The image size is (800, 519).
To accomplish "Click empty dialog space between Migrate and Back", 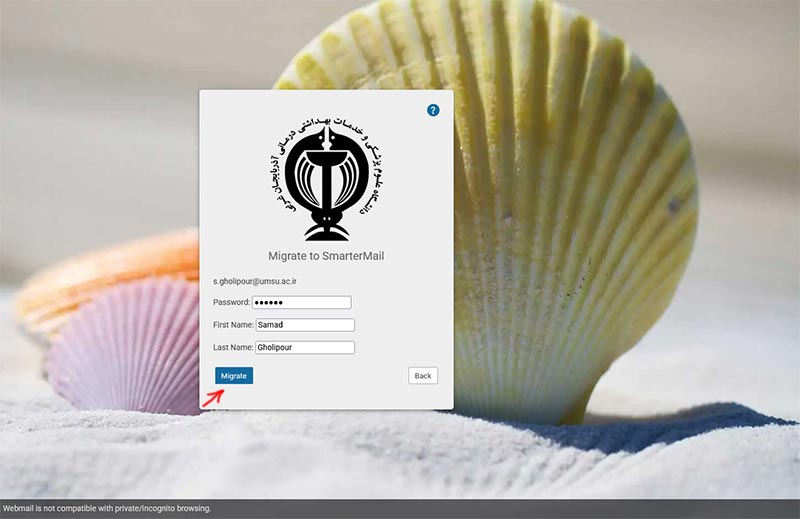I will click(x=330, y=376).
